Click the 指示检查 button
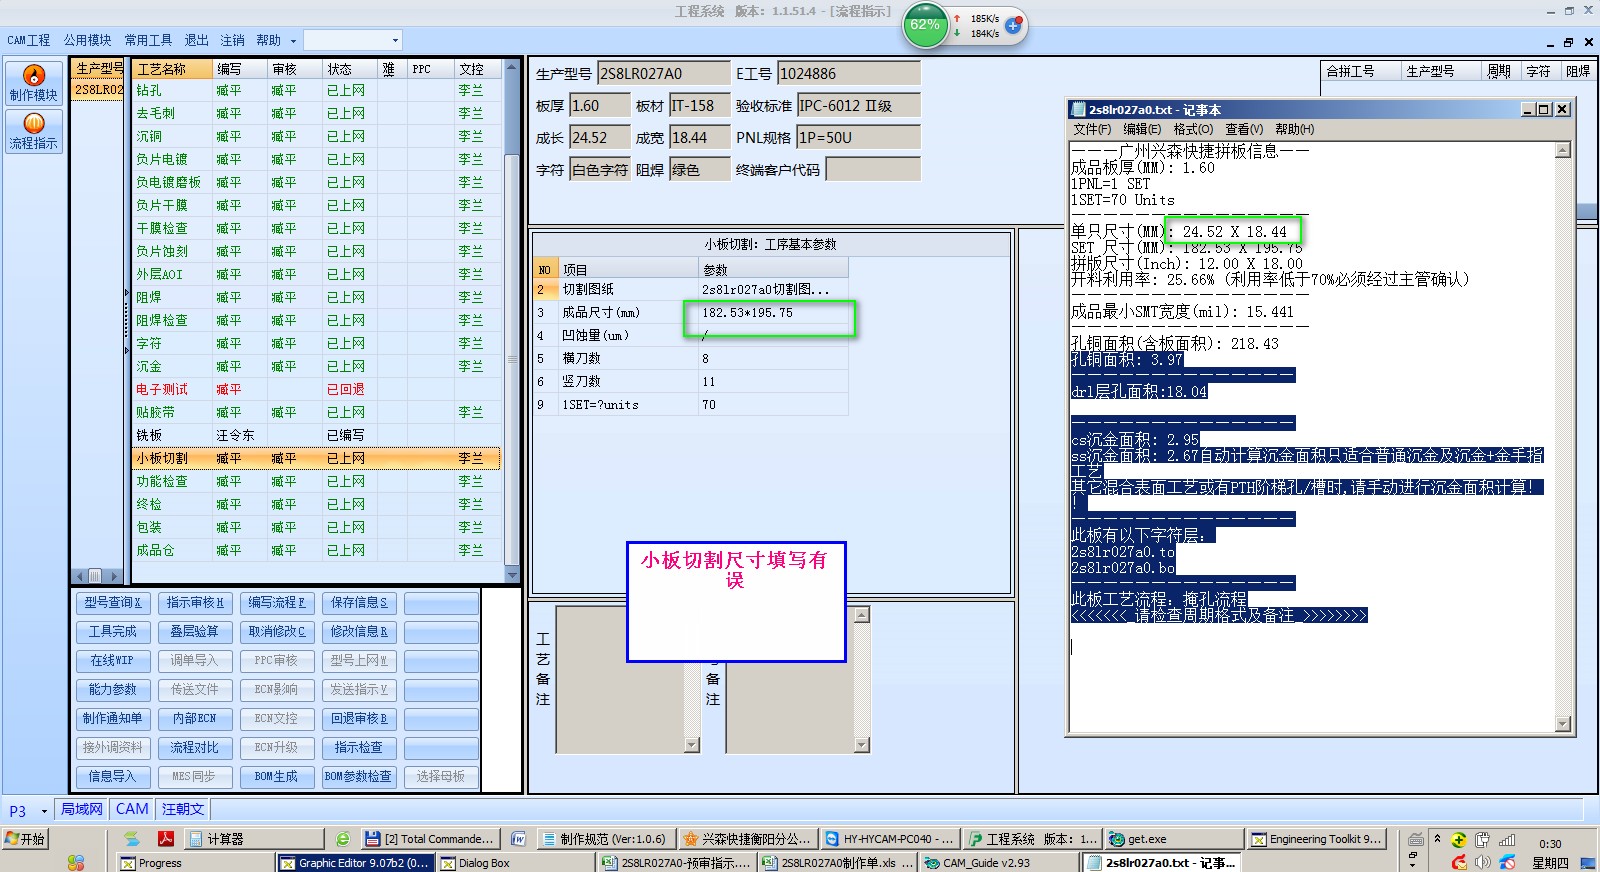 pos(359,748)
